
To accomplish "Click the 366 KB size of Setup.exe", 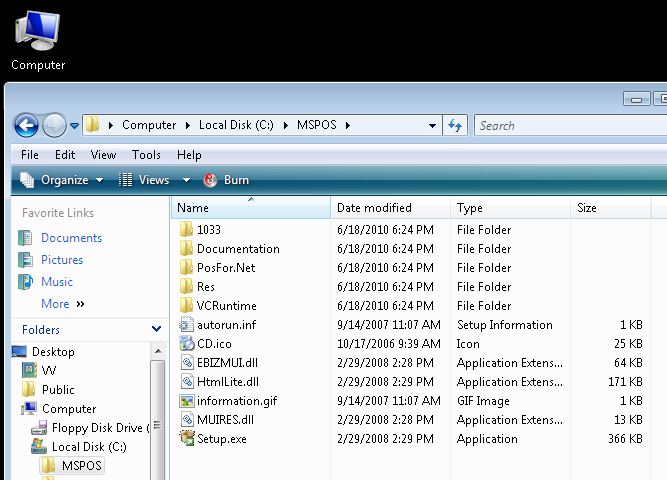I will pyautogui.click(x=625, y=439).
